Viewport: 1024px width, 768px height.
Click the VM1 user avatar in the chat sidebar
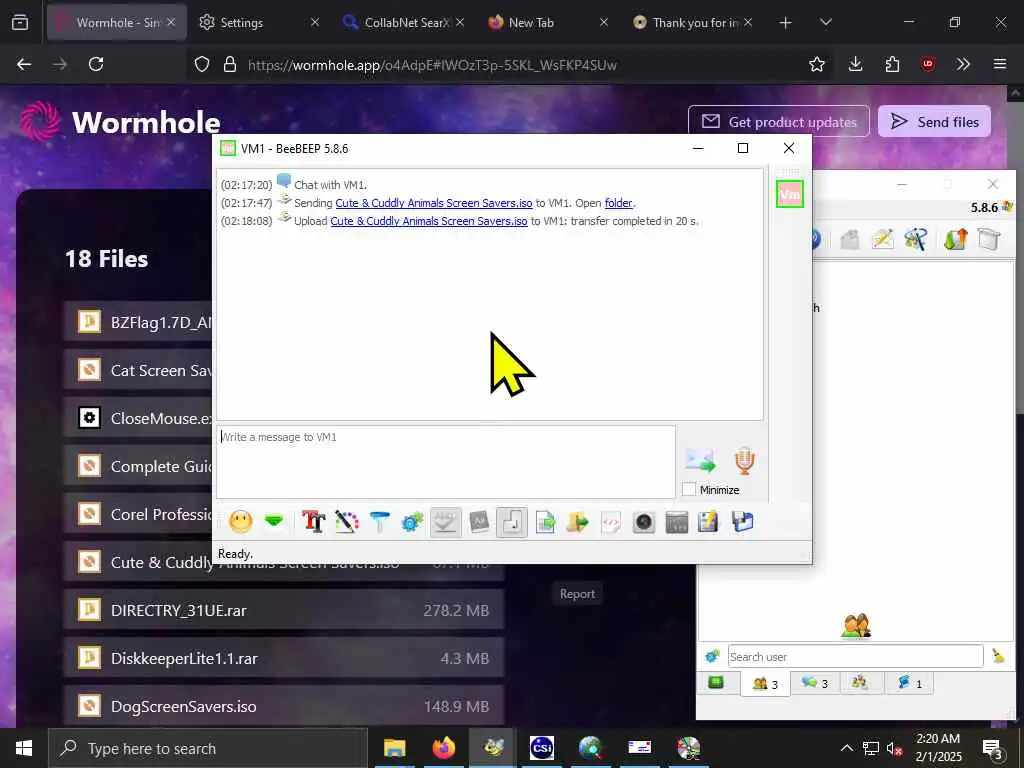[x=790, y=194]
